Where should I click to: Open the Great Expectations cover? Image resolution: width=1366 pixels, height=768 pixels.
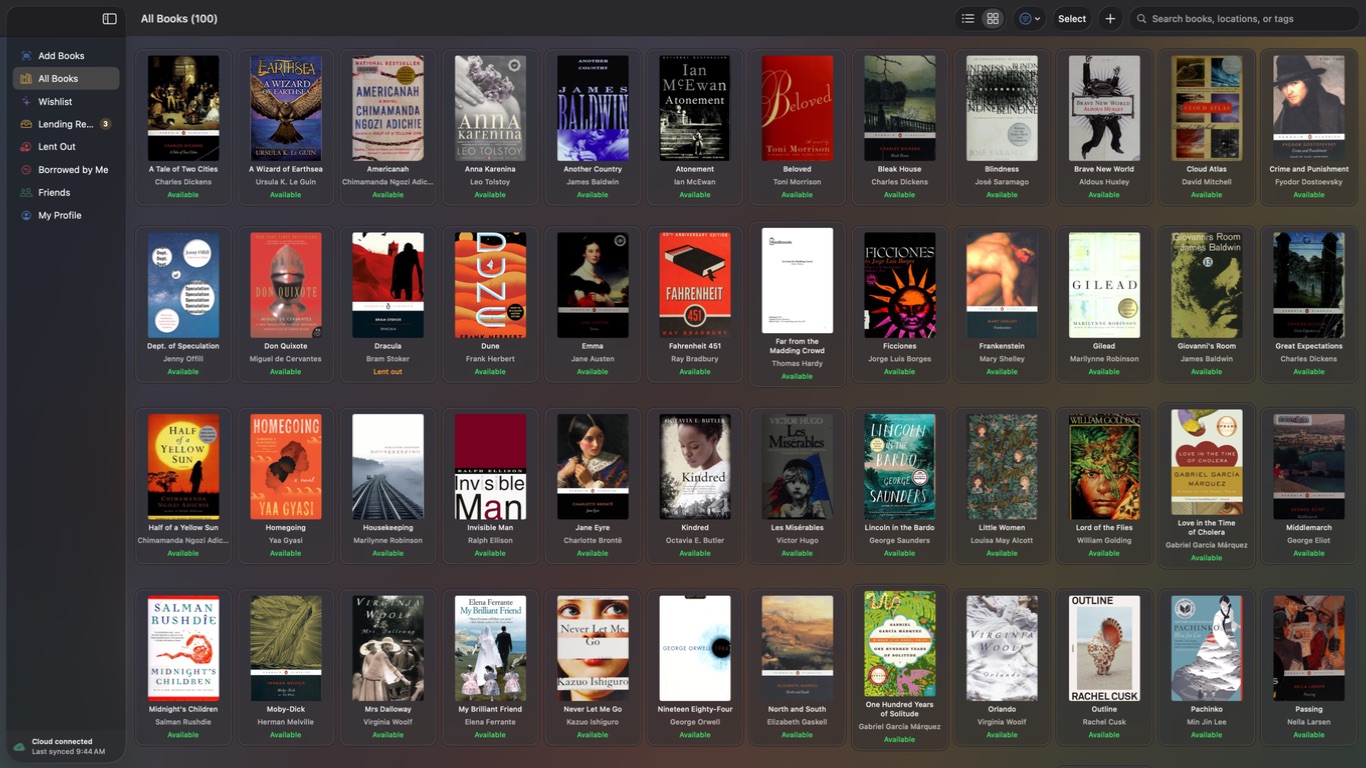(x=1308, y=285)
